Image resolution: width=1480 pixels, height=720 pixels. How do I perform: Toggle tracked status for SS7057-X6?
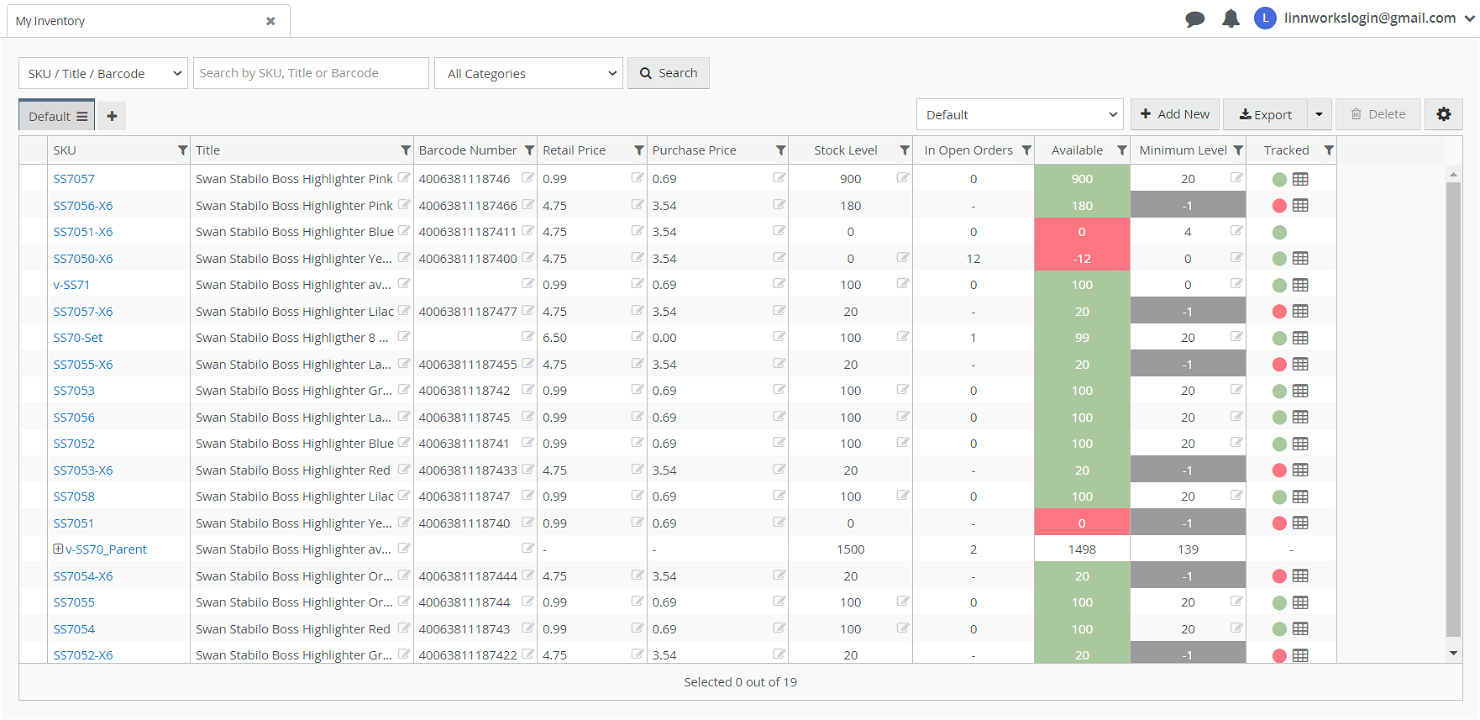click(x=1279, y=311)
